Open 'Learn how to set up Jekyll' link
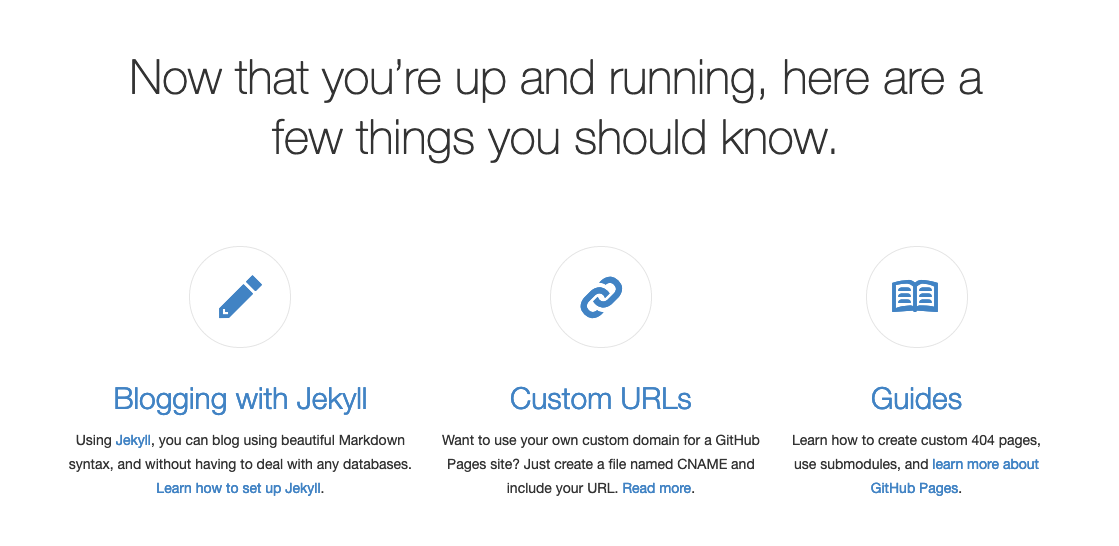Image resolution: width=1119 pixels, height=546 pixels. pos(238,489)
